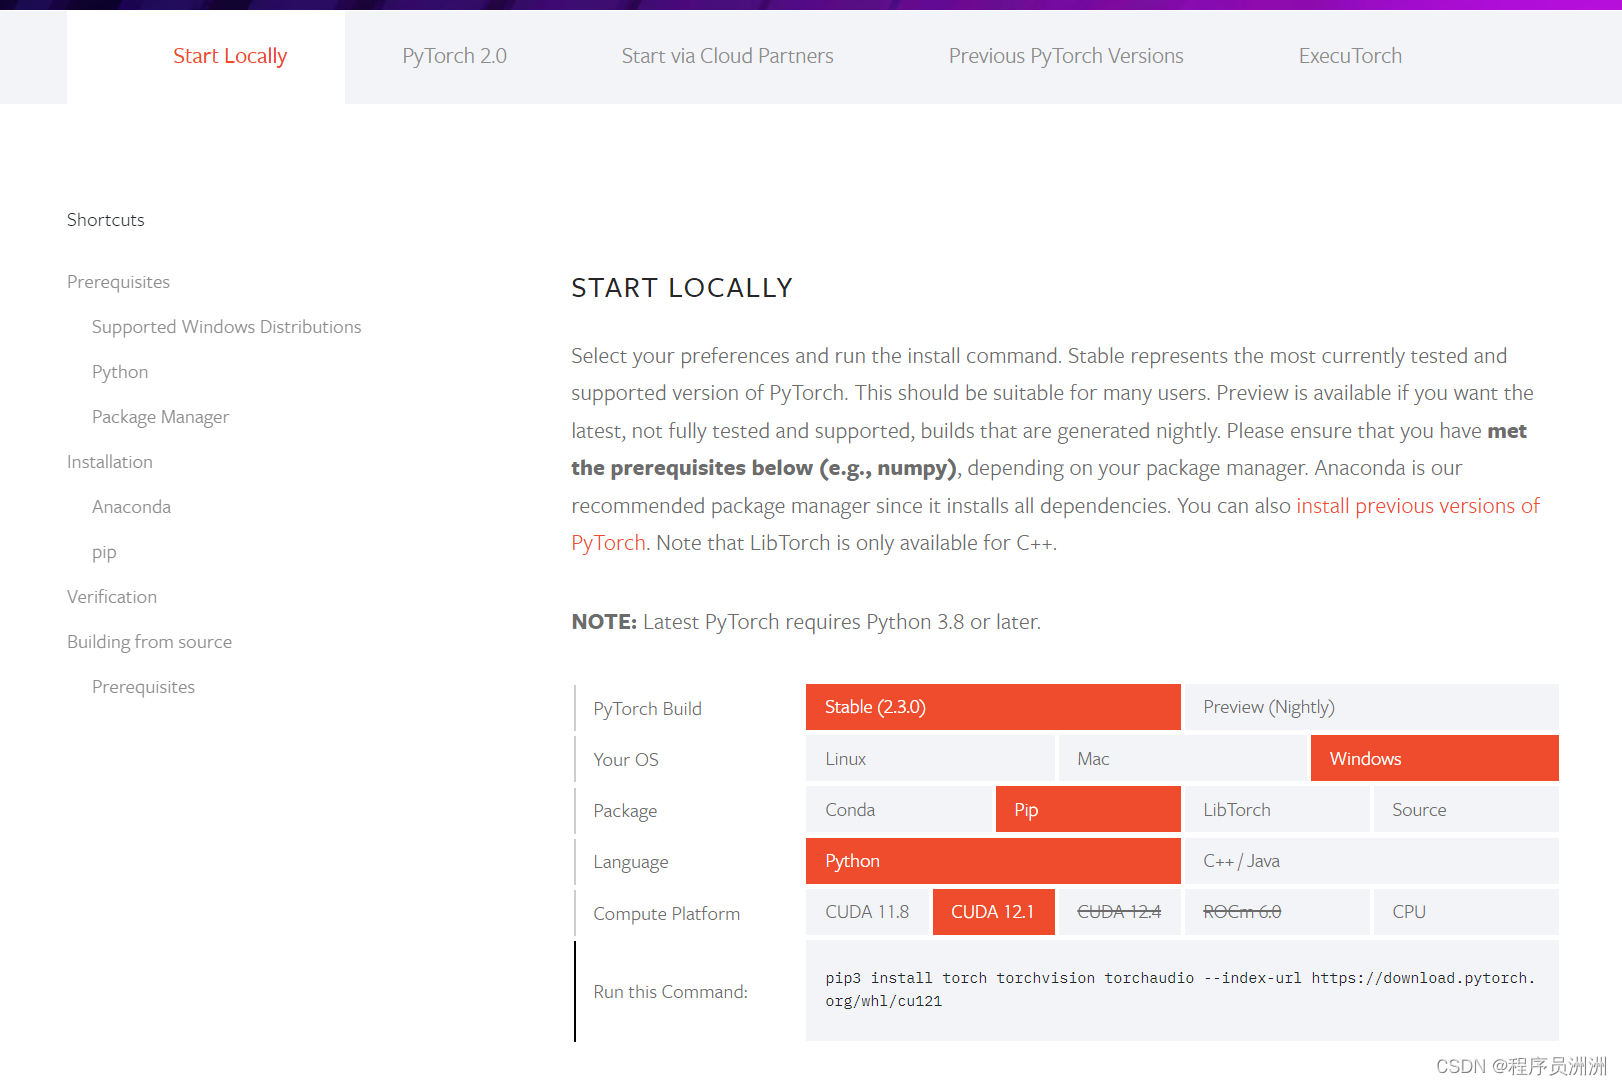
Task: Click the Compute Platform row label
Action: [x=666, y=914]
